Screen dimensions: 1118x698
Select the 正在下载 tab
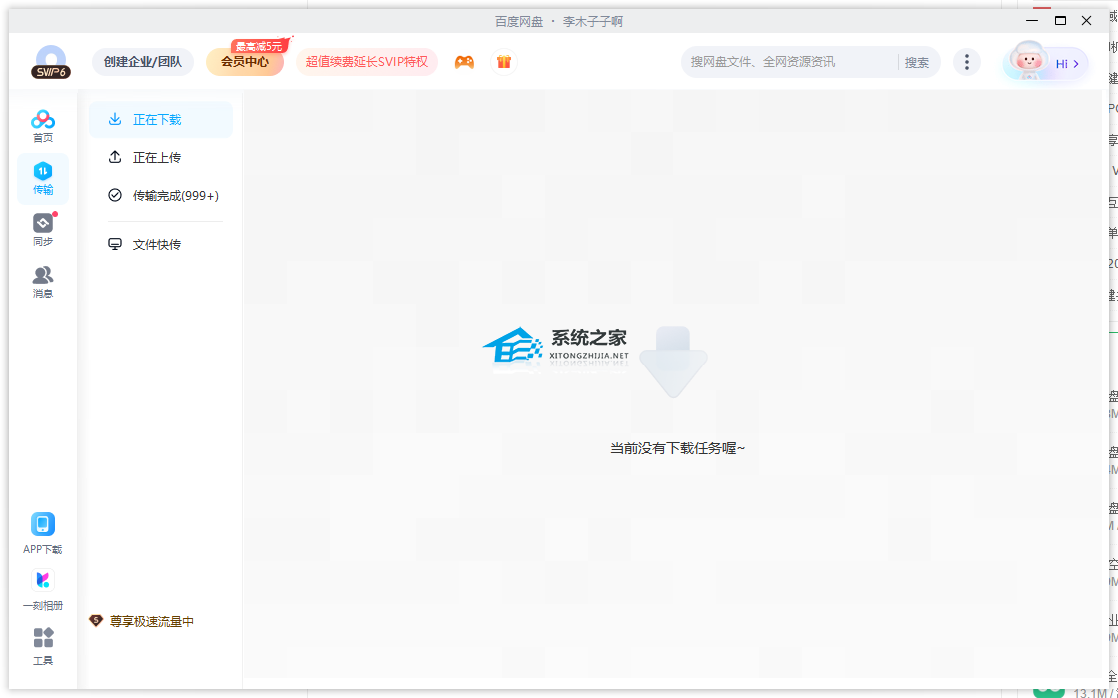(x=161, y=120)
